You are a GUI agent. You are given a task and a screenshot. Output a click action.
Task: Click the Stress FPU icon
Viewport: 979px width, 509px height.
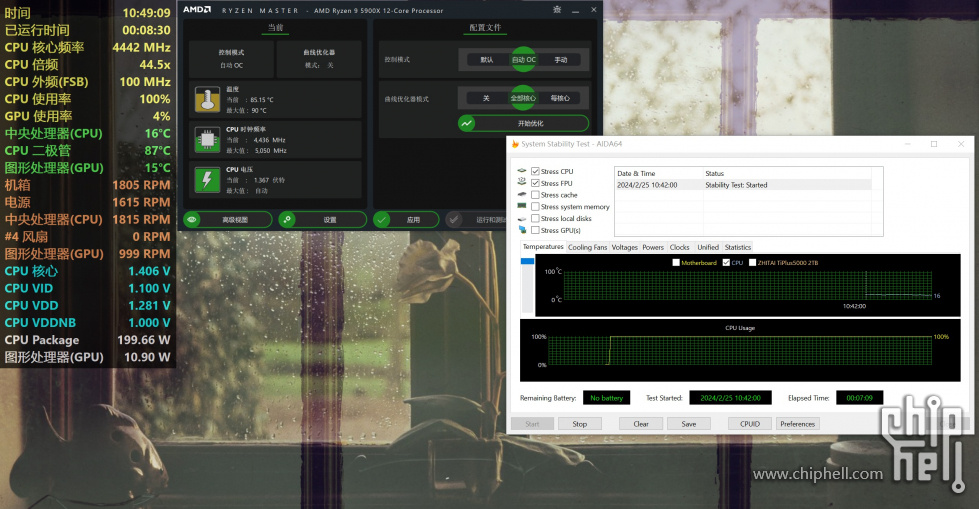(x=522, y=182)
